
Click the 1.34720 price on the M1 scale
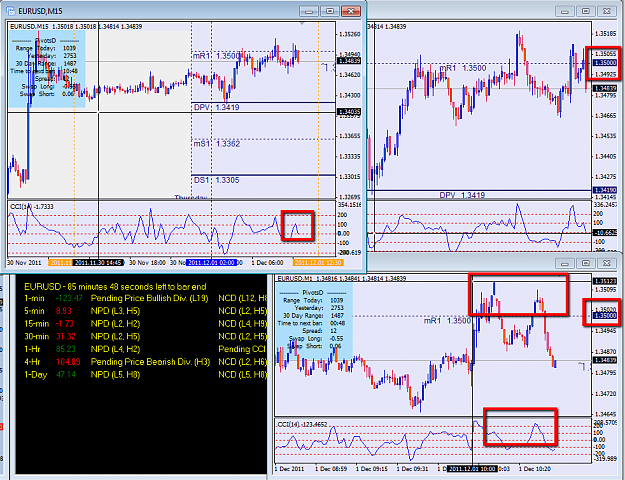click(x=605, y=393)
